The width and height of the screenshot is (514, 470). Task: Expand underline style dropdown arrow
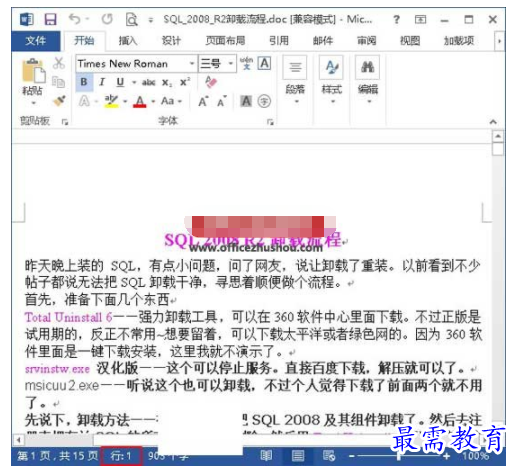point(134,82)
